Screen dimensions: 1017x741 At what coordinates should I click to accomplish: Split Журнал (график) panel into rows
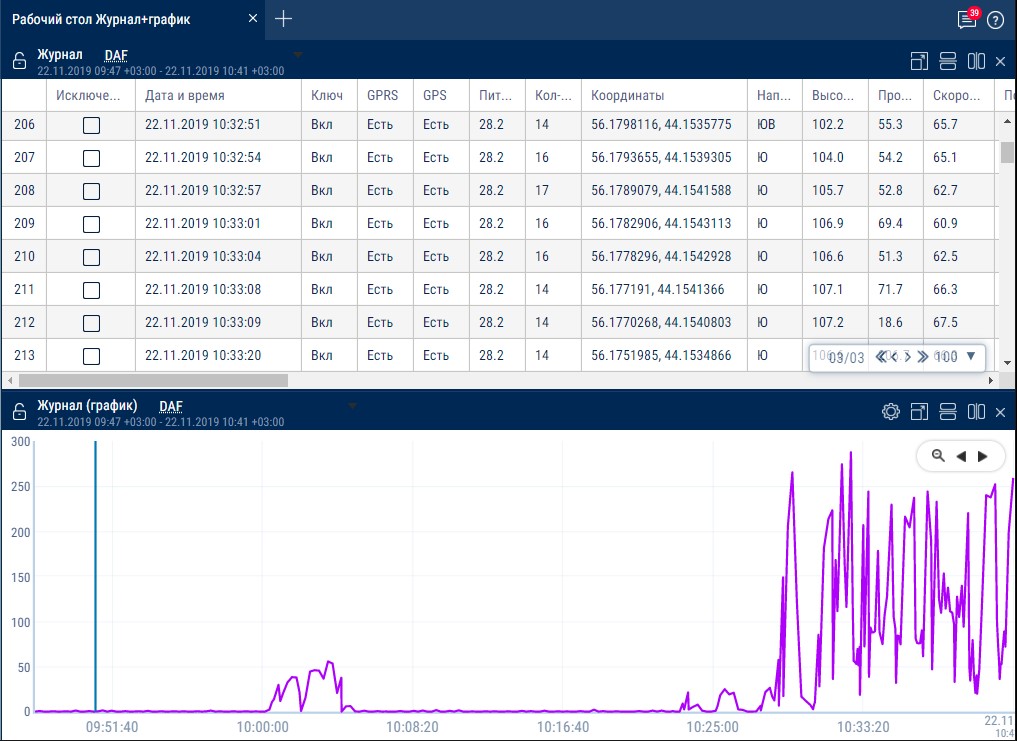948,411
